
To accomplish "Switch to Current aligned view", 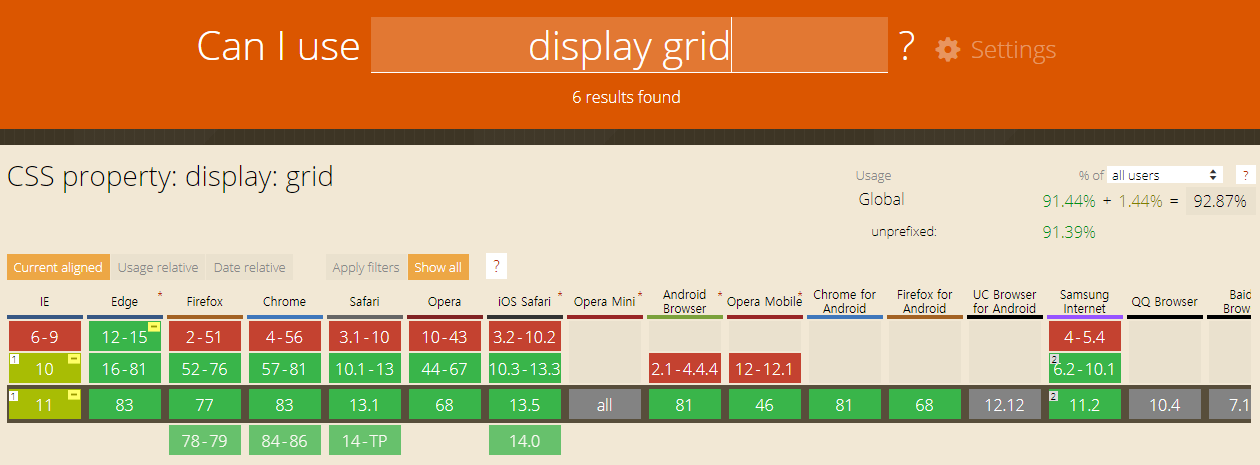I will click(x=58, y=267).
